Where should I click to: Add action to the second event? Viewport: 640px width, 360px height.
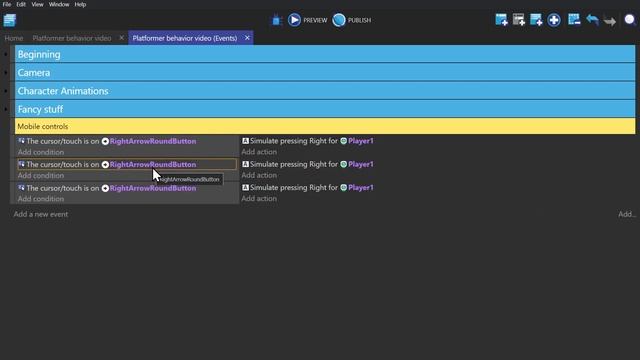pos(259,175)
